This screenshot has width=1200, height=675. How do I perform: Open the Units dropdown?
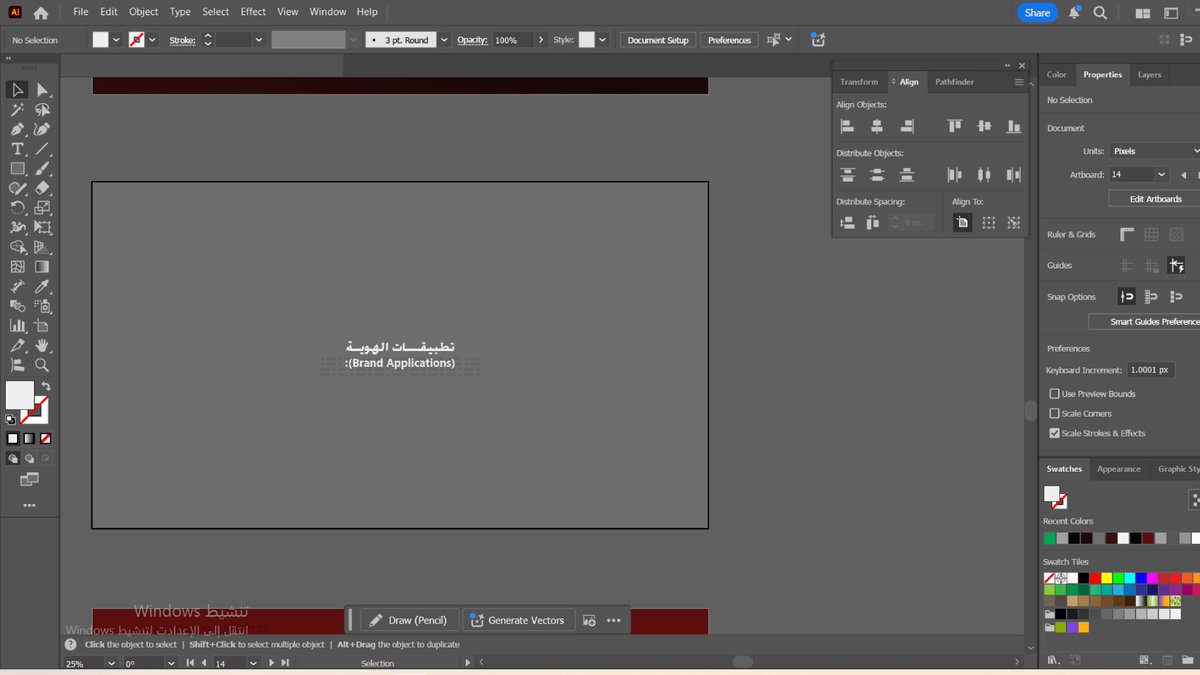(x=1154, y=151)
